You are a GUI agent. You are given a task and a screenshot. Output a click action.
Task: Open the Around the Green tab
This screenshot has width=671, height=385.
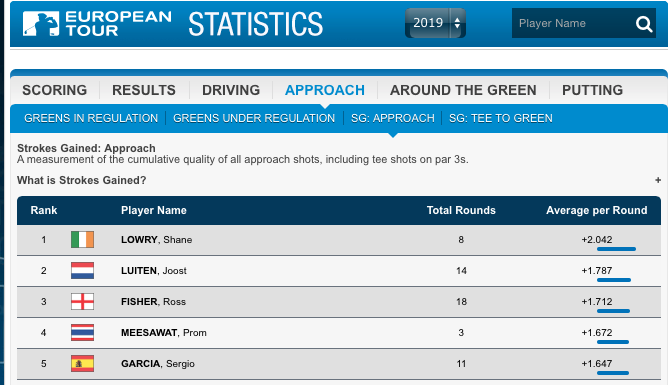(463, 90)
